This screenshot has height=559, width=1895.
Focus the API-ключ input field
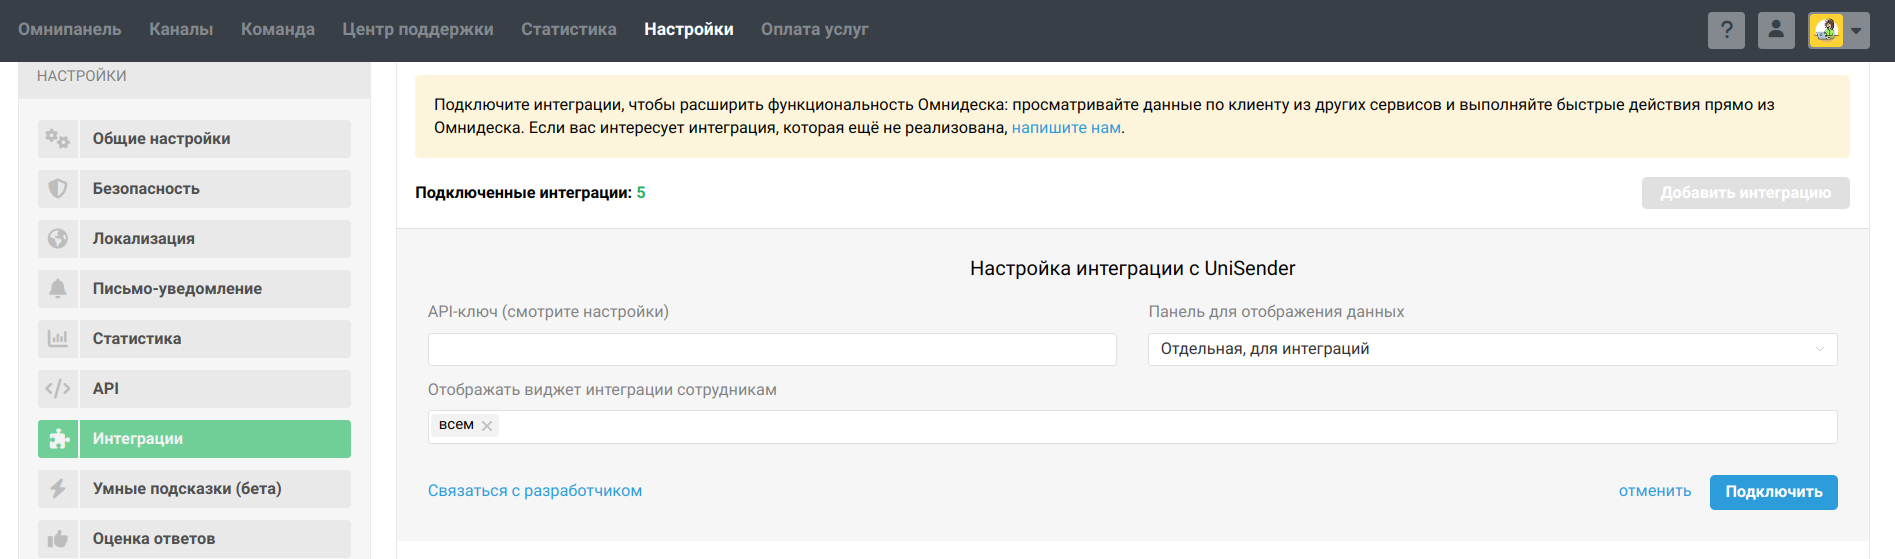pos(772,349)
